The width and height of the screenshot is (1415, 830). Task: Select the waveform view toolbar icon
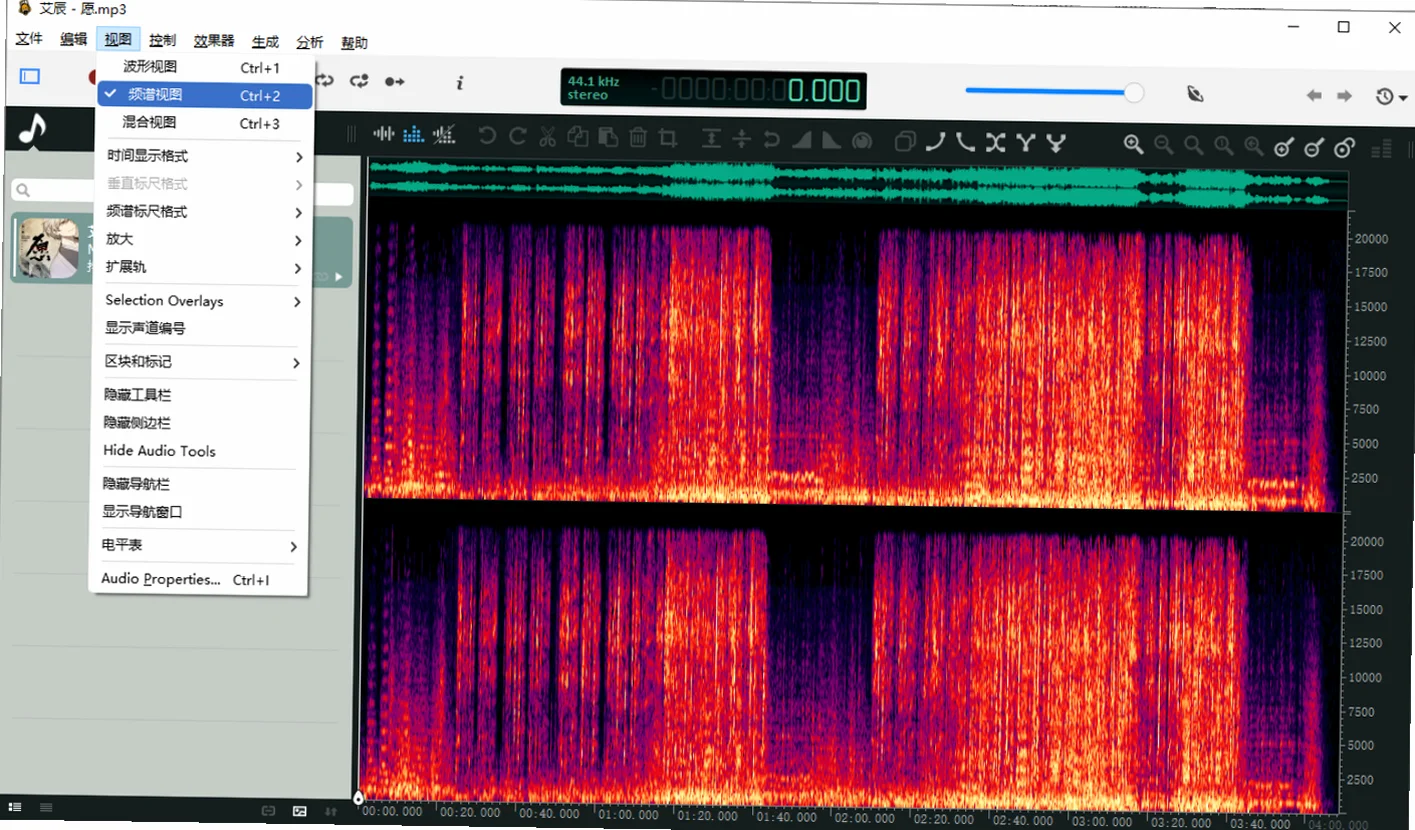(383, 133)
